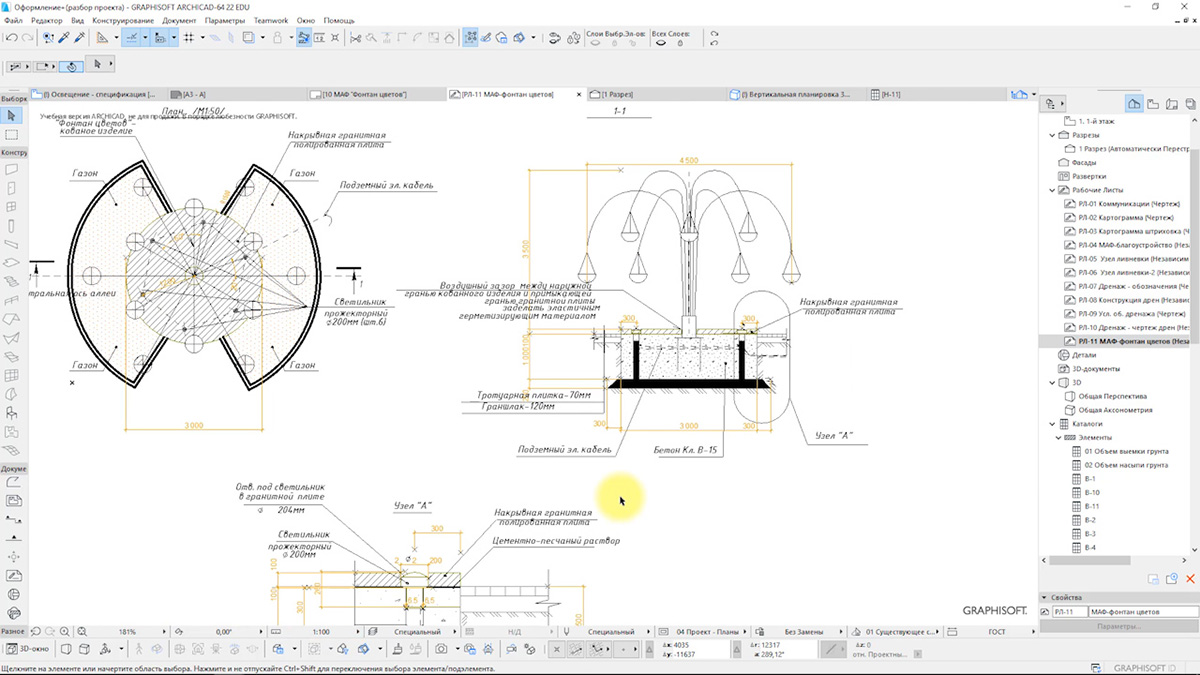The height and width of the screenshot is (675, 1200).
Task: Select the Marquee tool in toolbox
Action: click(x=12, y=134)
